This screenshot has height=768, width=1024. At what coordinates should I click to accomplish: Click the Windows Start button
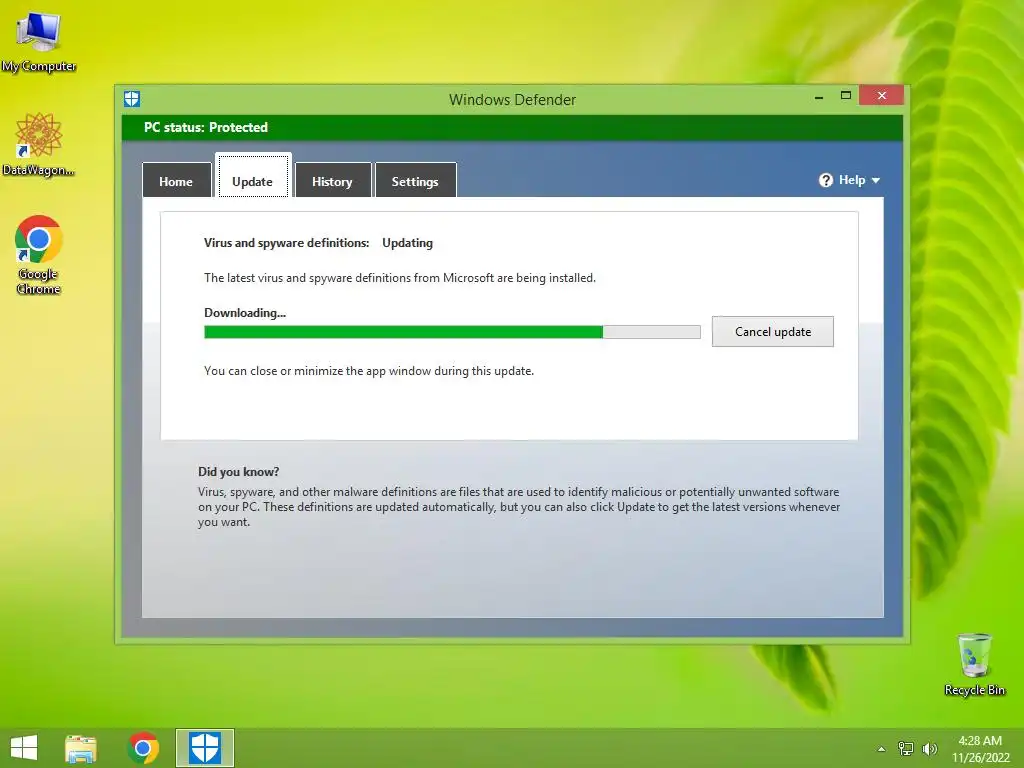[x=24, y=748]
